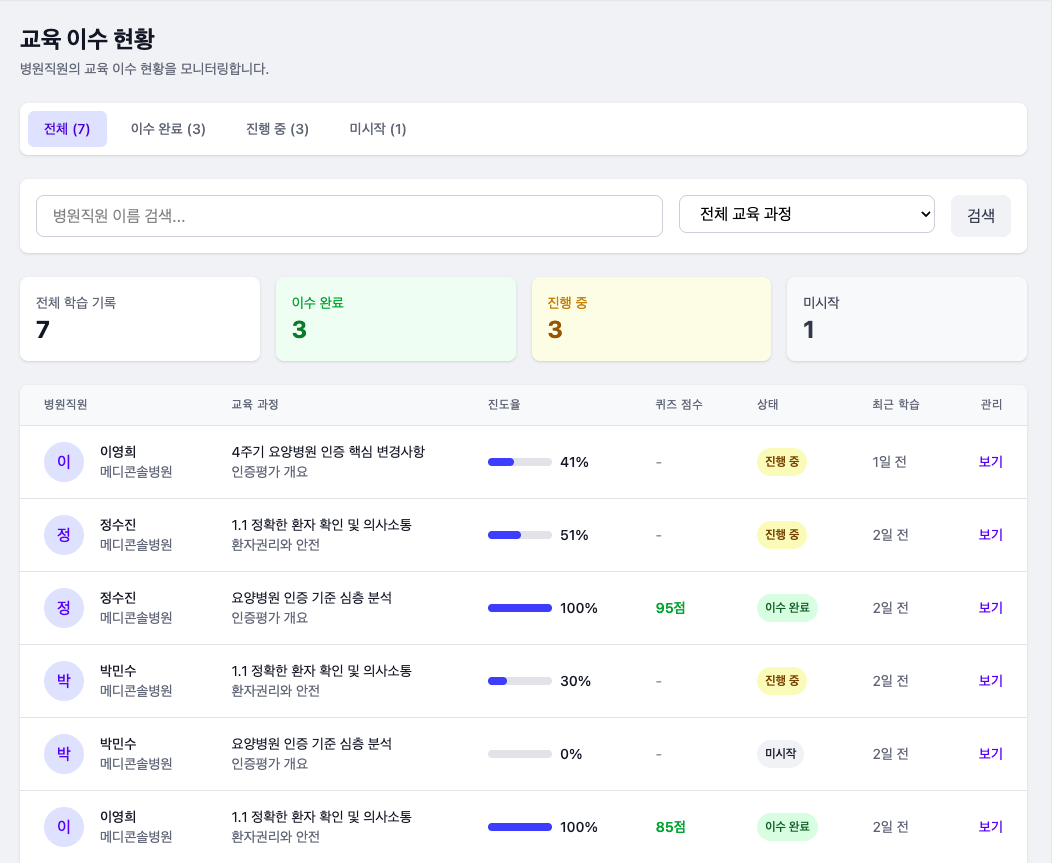Click the 41% progress bar

519,462
